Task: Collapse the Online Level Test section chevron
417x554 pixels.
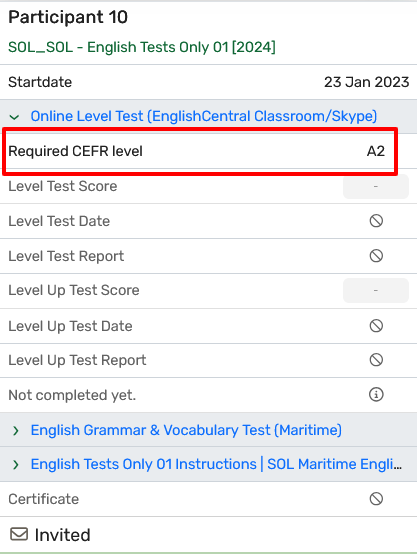Action: (x=14, y=117)
